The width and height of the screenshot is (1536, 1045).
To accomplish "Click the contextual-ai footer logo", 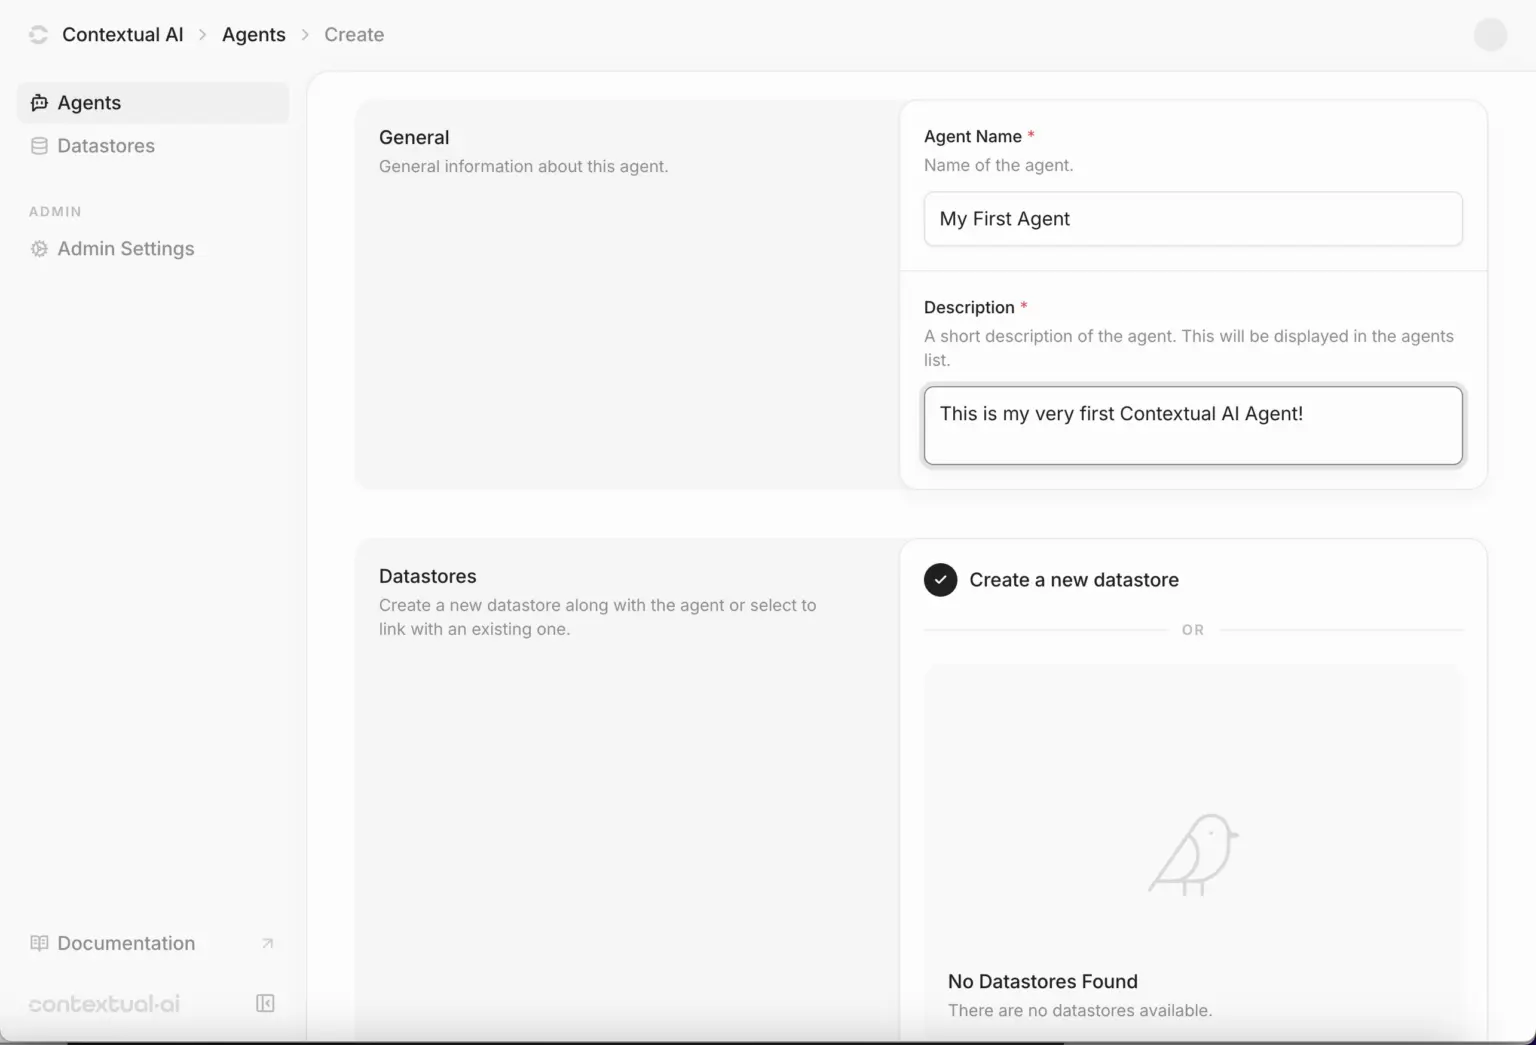I will click(104, 1004).
